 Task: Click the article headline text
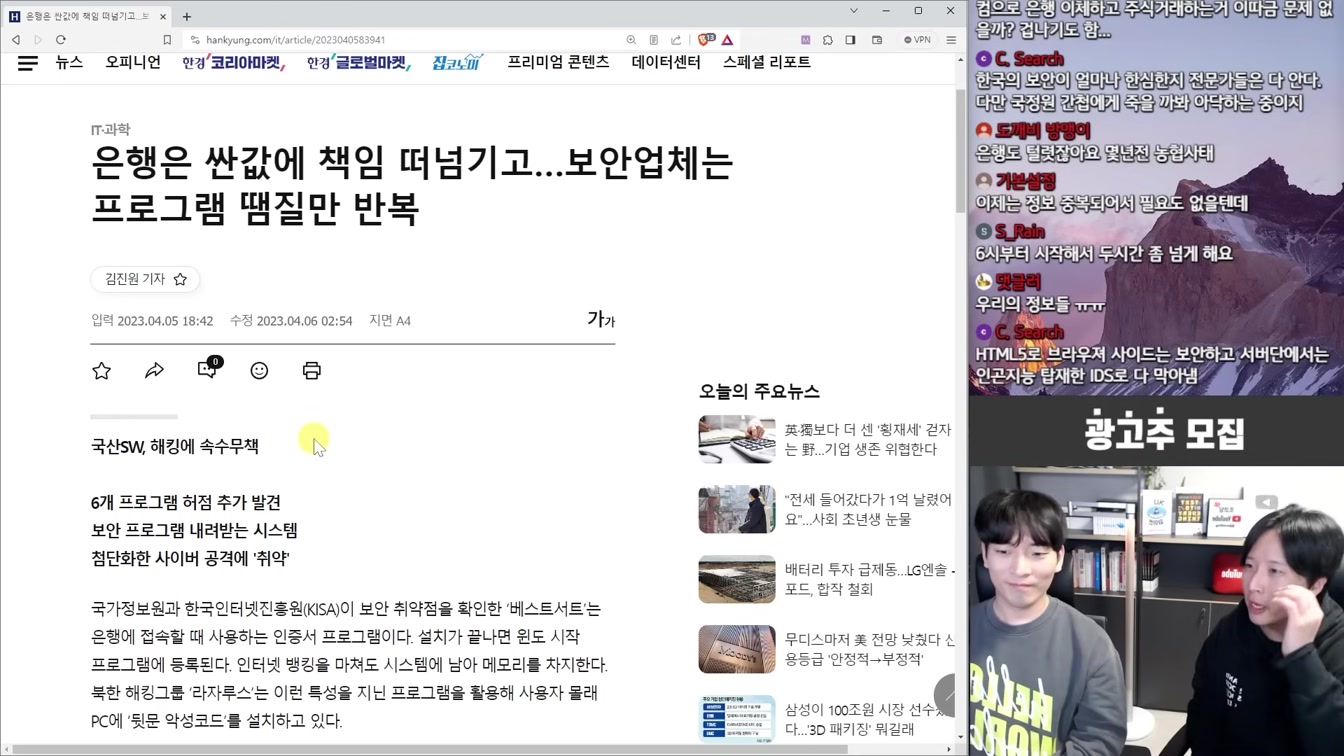pyautogui.click(x=412, y=185)
